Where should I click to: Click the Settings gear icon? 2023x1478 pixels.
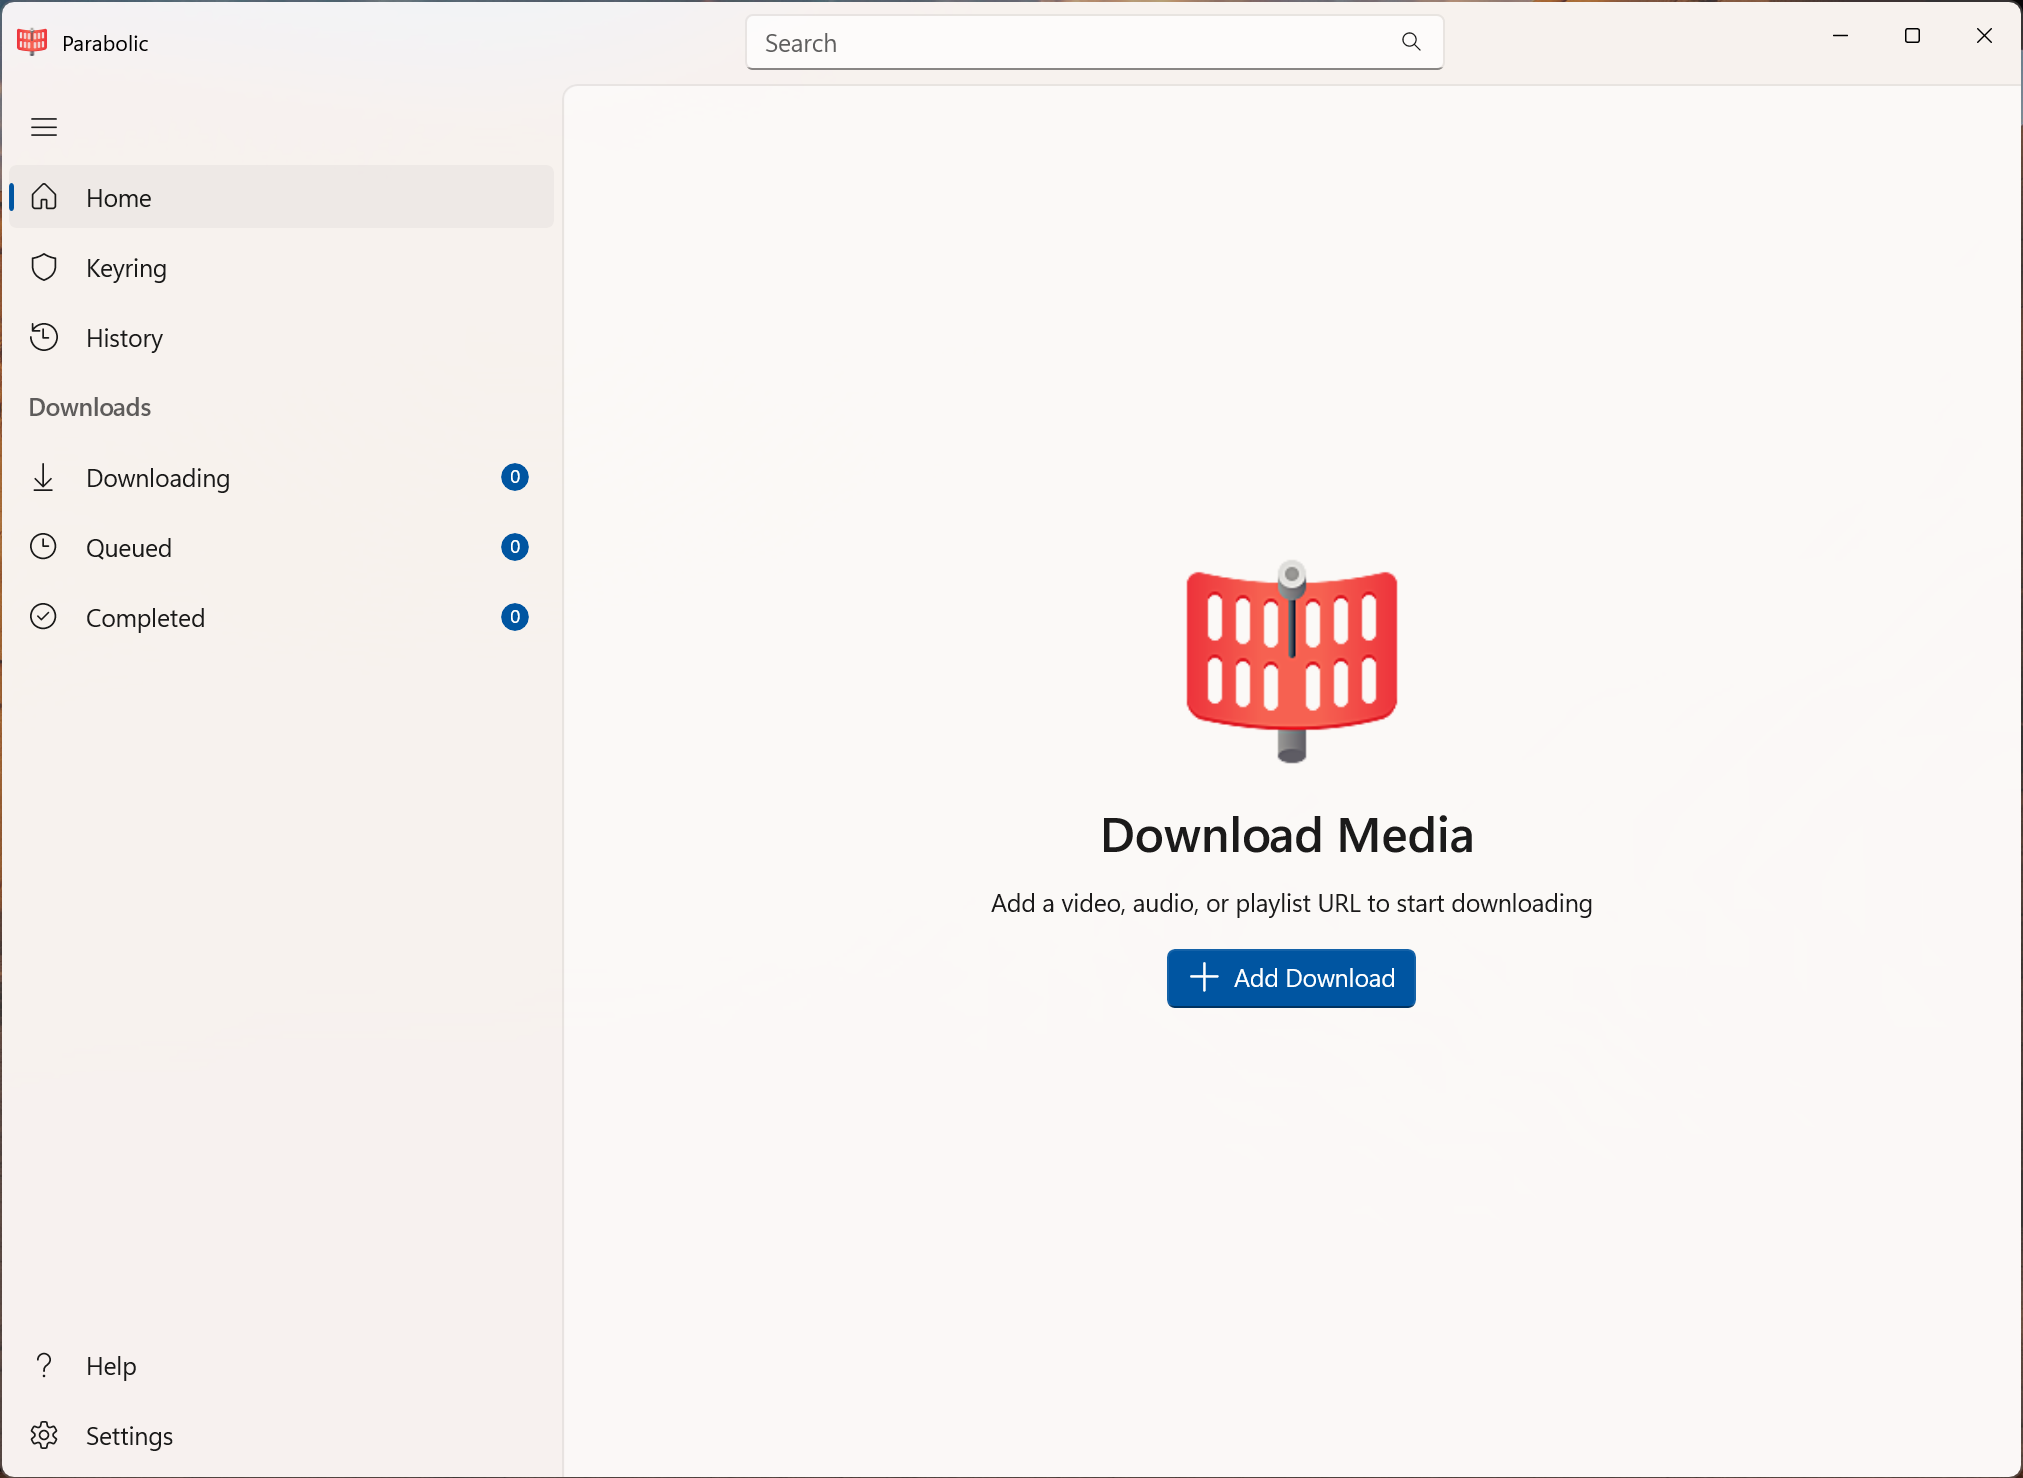click(x=44, y=1435)
